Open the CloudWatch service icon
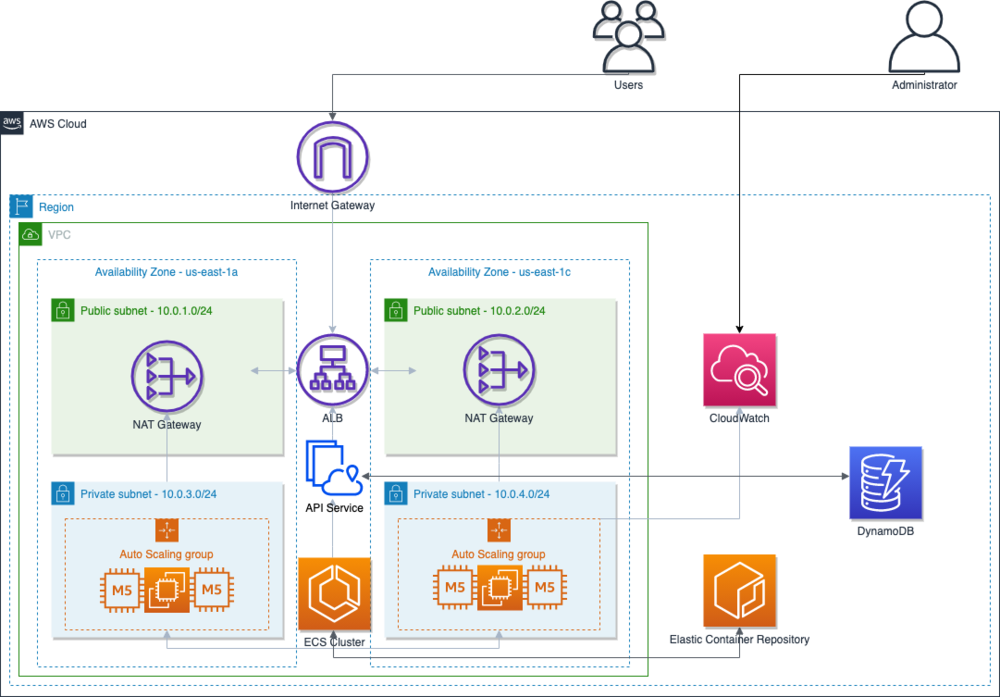This screenshot has height=697, width=1000. point(739,370)
